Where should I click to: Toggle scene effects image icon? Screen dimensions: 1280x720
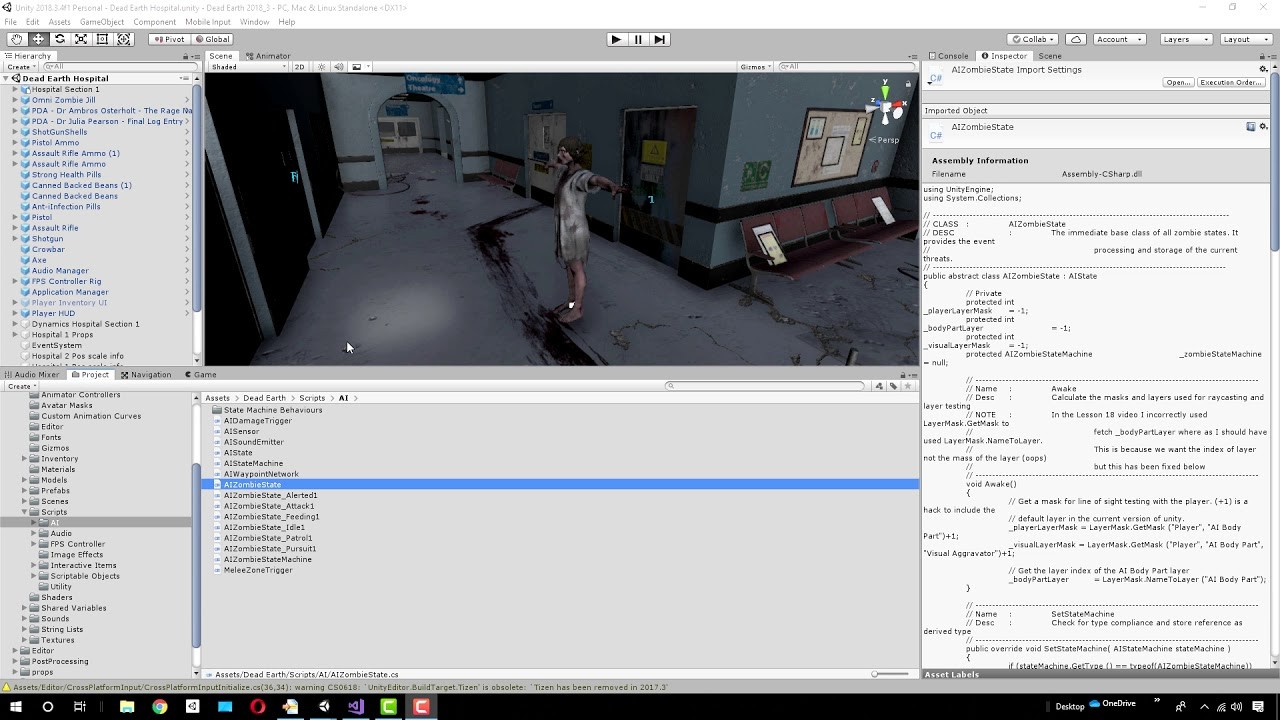pos(356,67)
